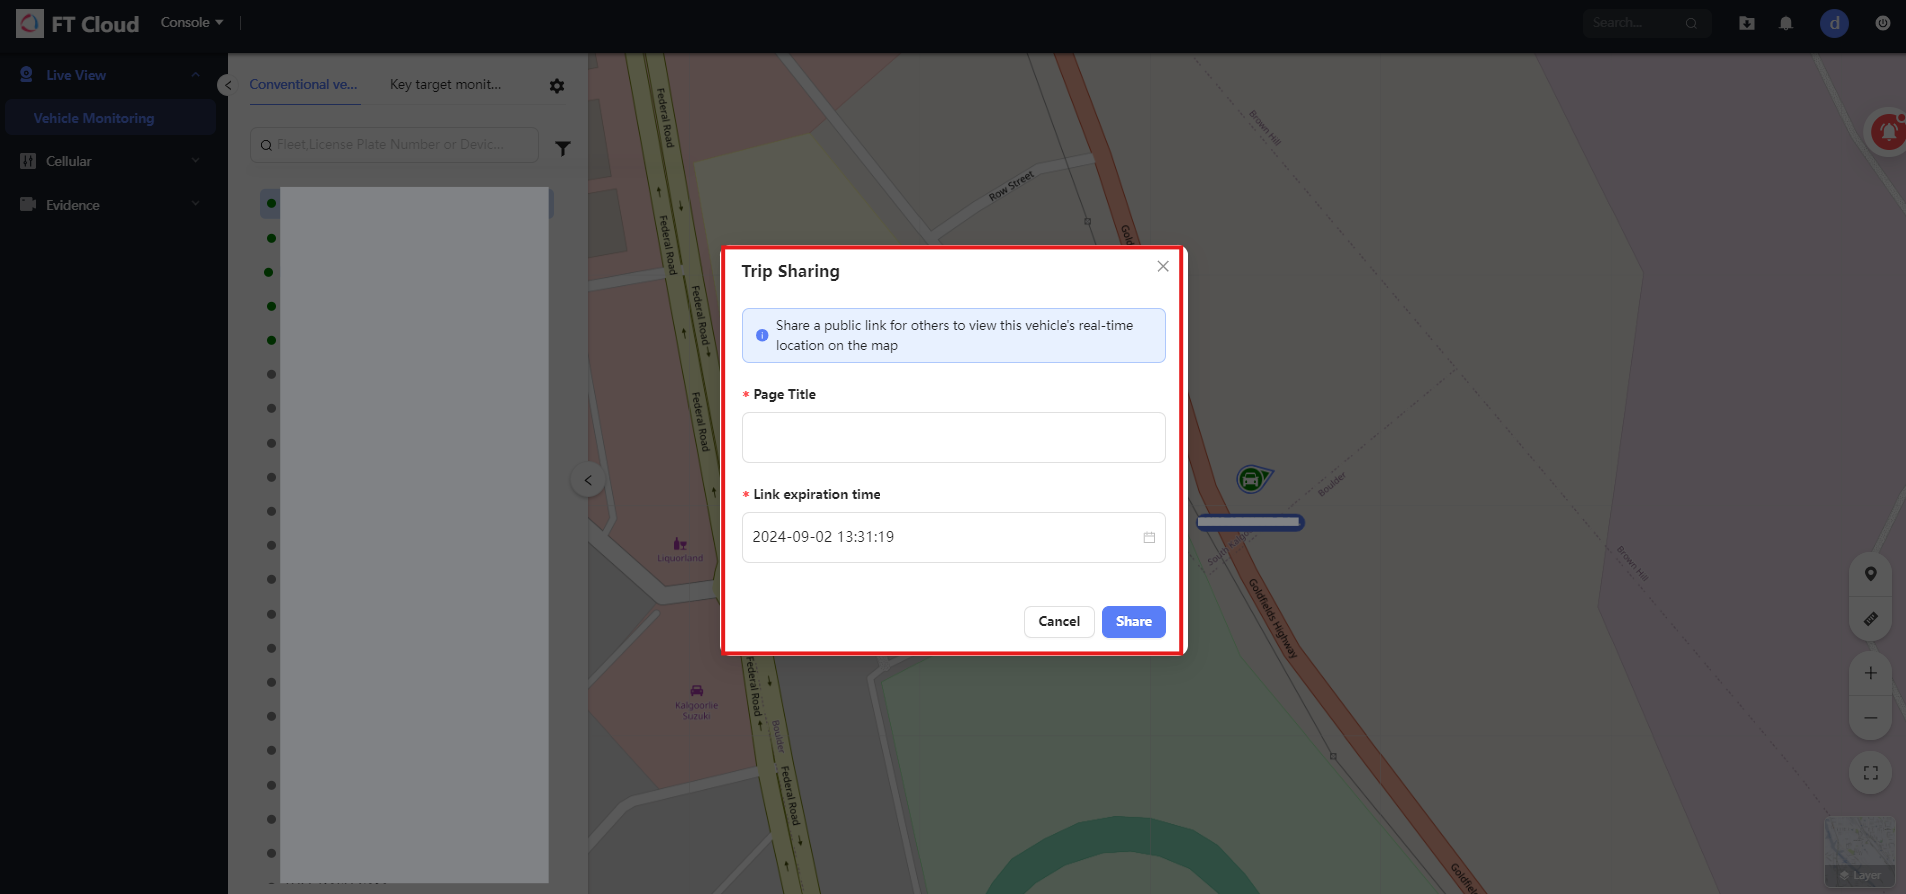This screenshot has height=894, width=1906.
Task: Open notifications bell in header
Action: (1786, 23)
